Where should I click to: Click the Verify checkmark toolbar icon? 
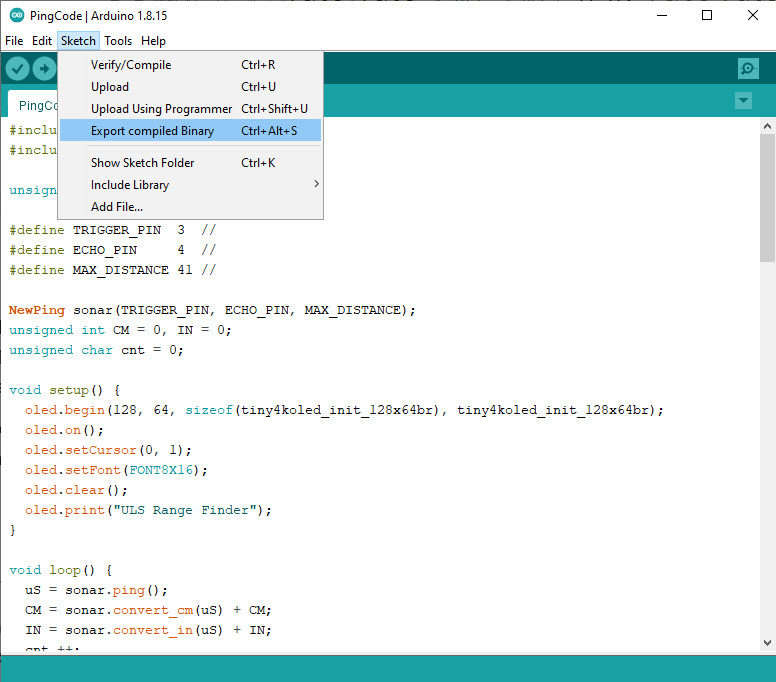pos(18,68)
